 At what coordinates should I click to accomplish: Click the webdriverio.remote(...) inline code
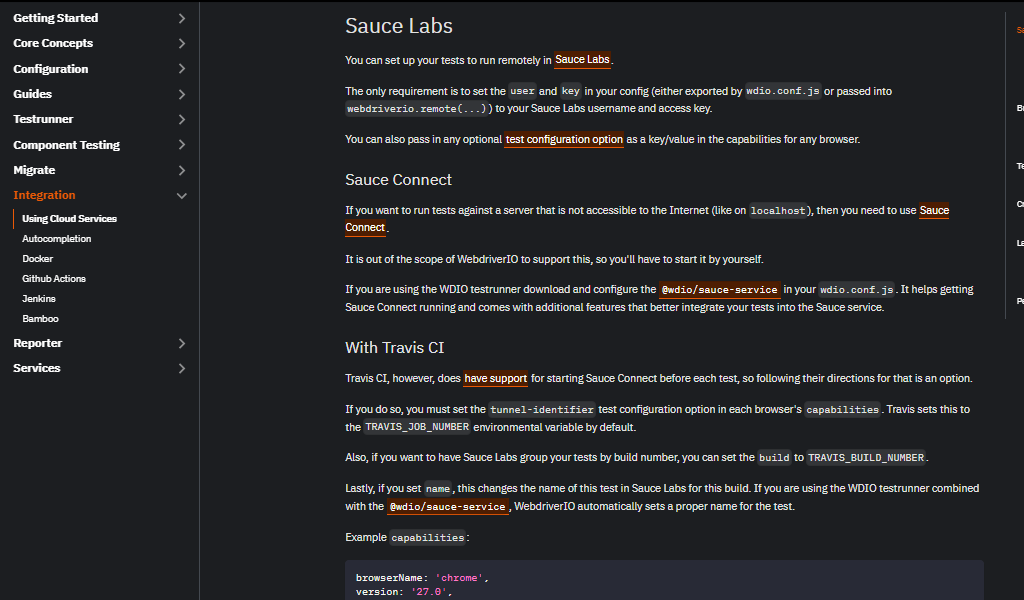[417, 109]
